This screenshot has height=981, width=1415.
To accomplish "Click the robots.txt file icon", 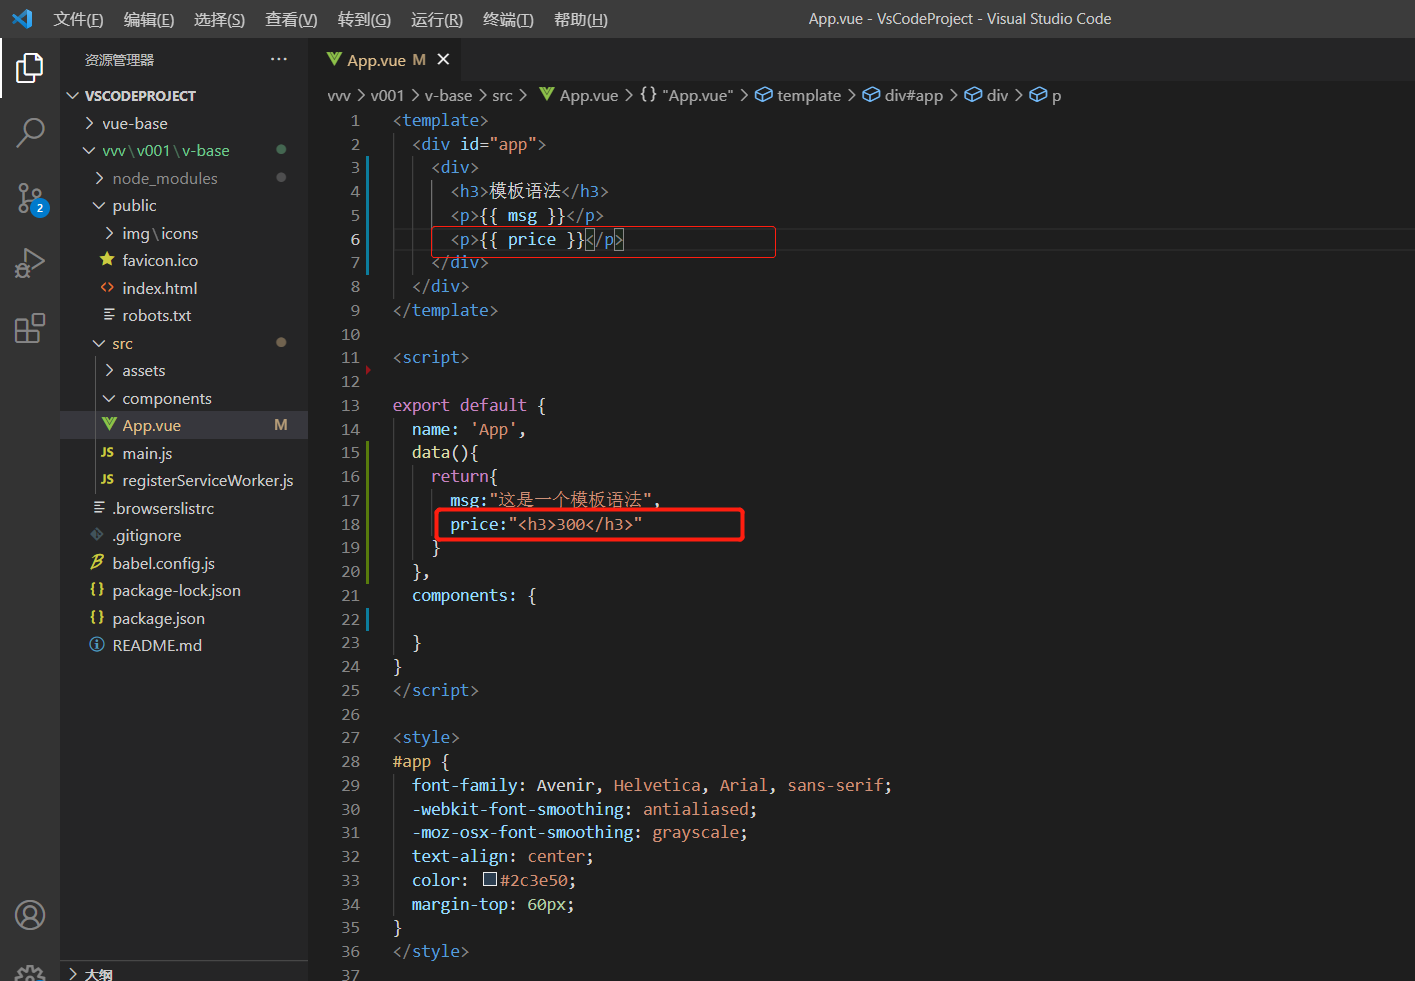I will pos(108,315).
